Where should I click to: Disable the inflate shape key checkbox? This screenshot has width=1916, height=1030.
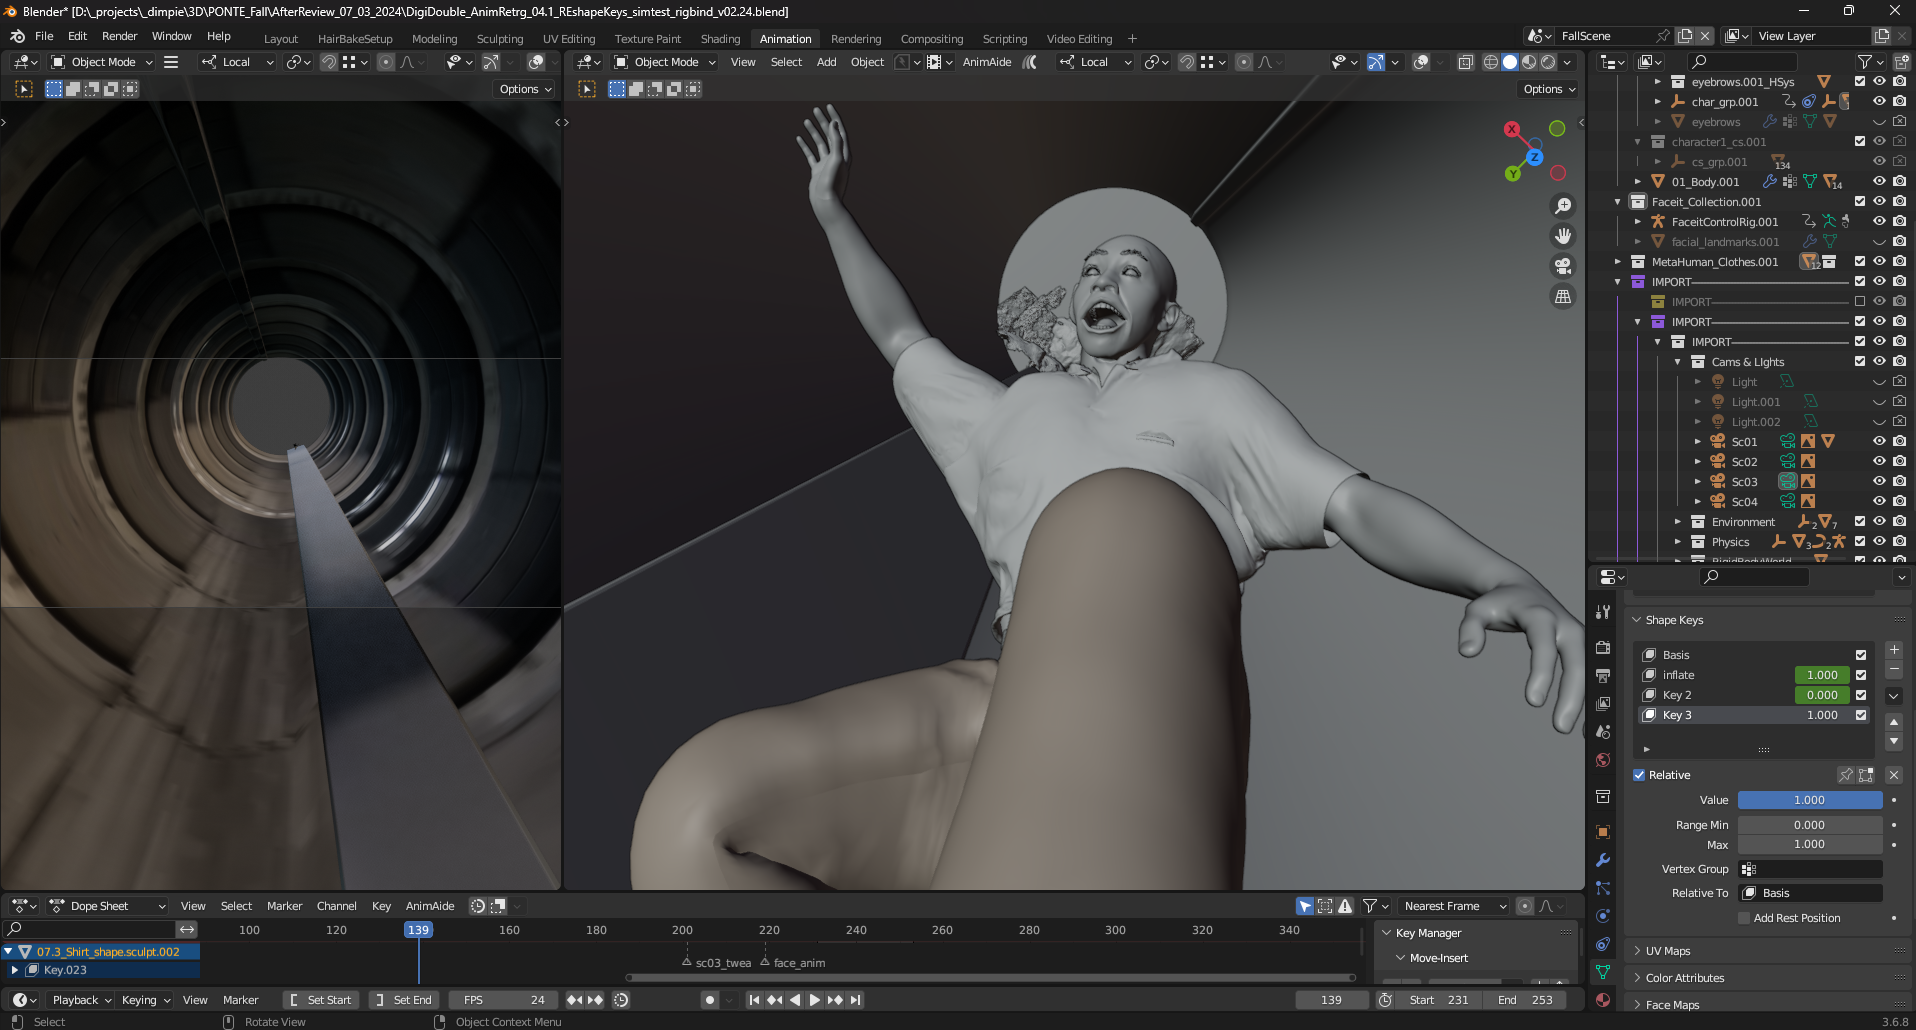[1861, 675]
